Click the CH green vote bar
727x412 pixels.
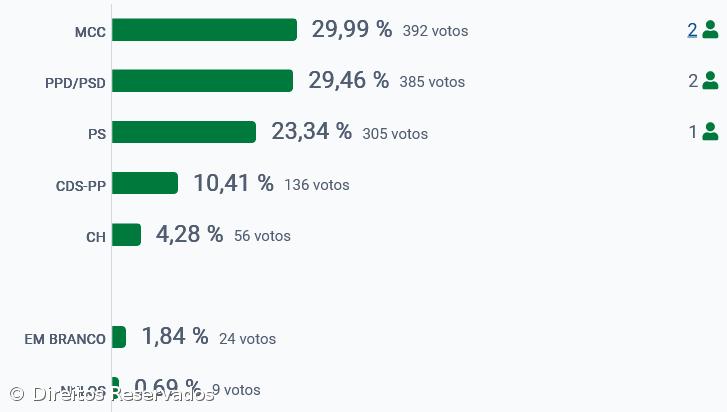[126, 234]
